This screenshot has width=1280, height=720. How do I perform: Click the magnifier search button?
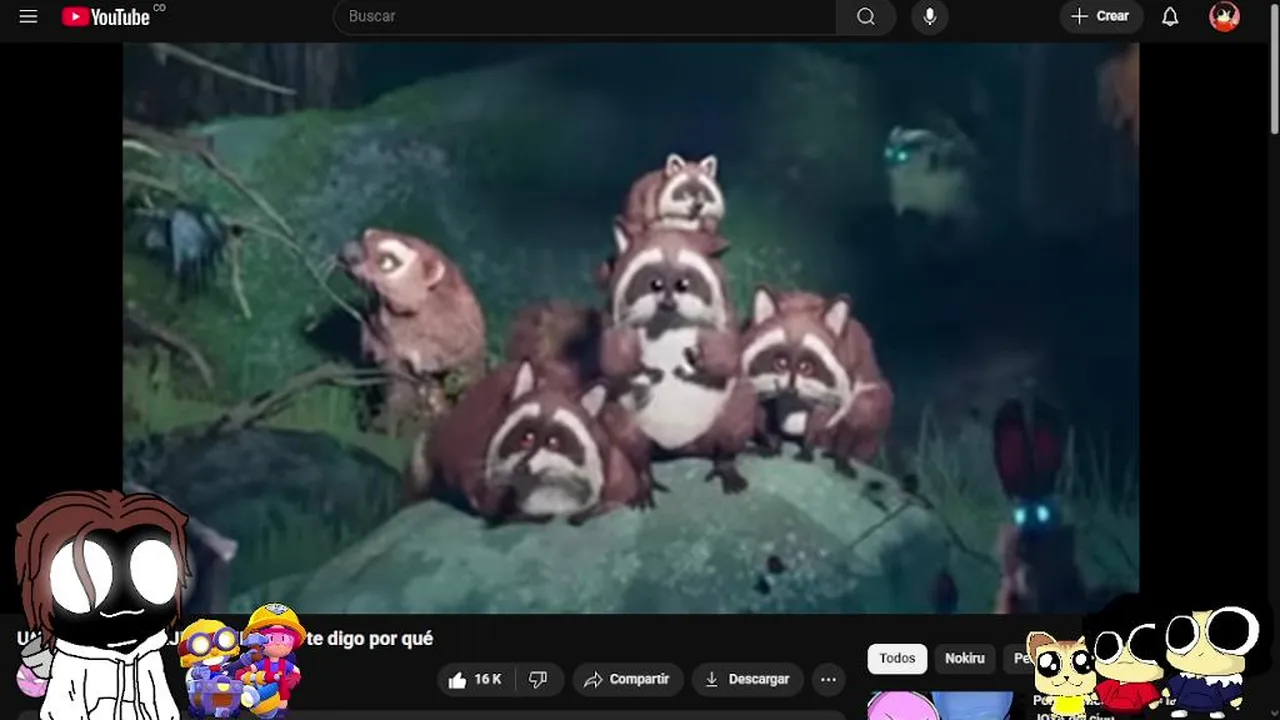(x=866, y=16)
